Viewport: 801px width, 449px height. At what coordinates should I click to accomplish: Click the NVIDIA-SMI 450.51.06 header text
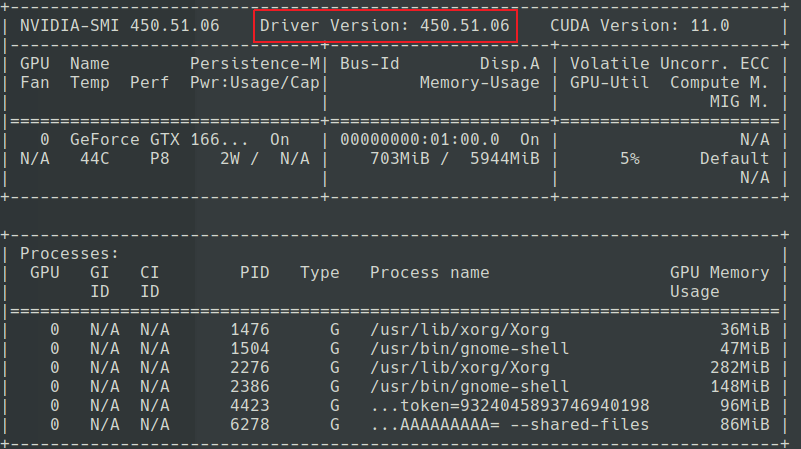click(120, 26)
